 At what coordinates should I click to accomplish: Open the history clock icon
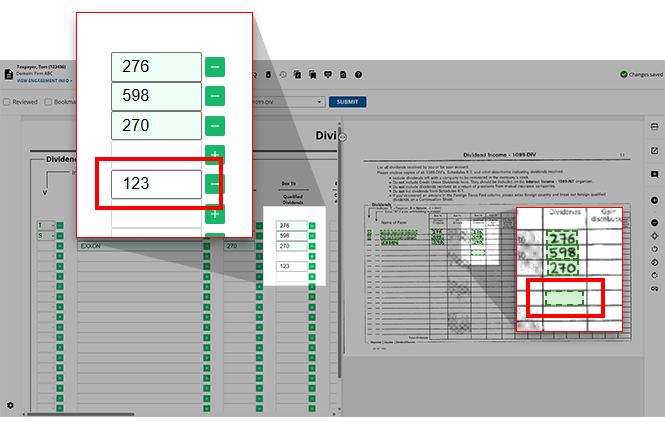[x=283, y=75]
